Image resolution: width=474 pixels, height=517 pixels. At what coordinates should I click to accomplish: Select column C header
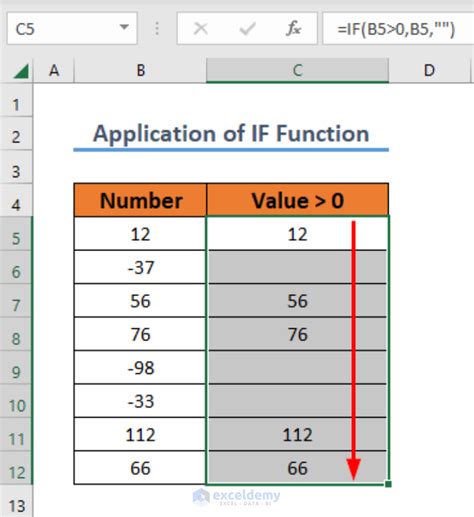pos(297,71)
